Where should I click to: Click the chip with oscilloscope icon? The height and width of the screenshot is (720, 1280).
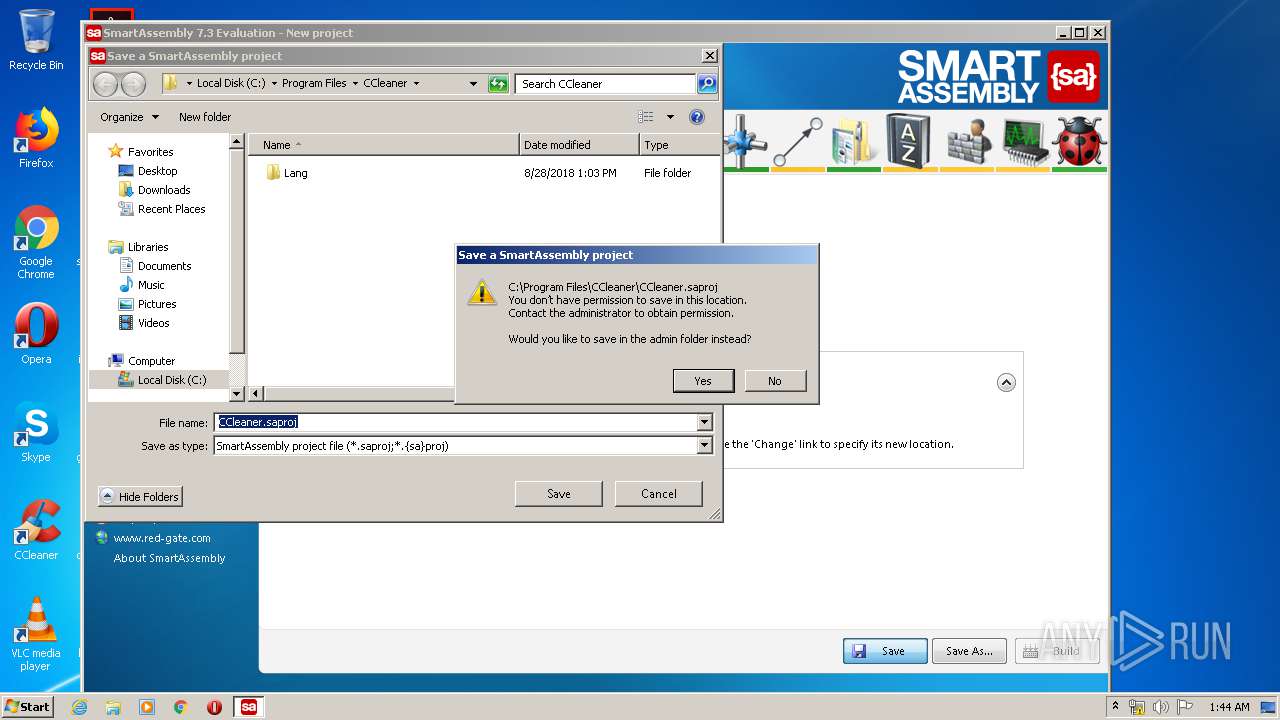[1024, 141]
